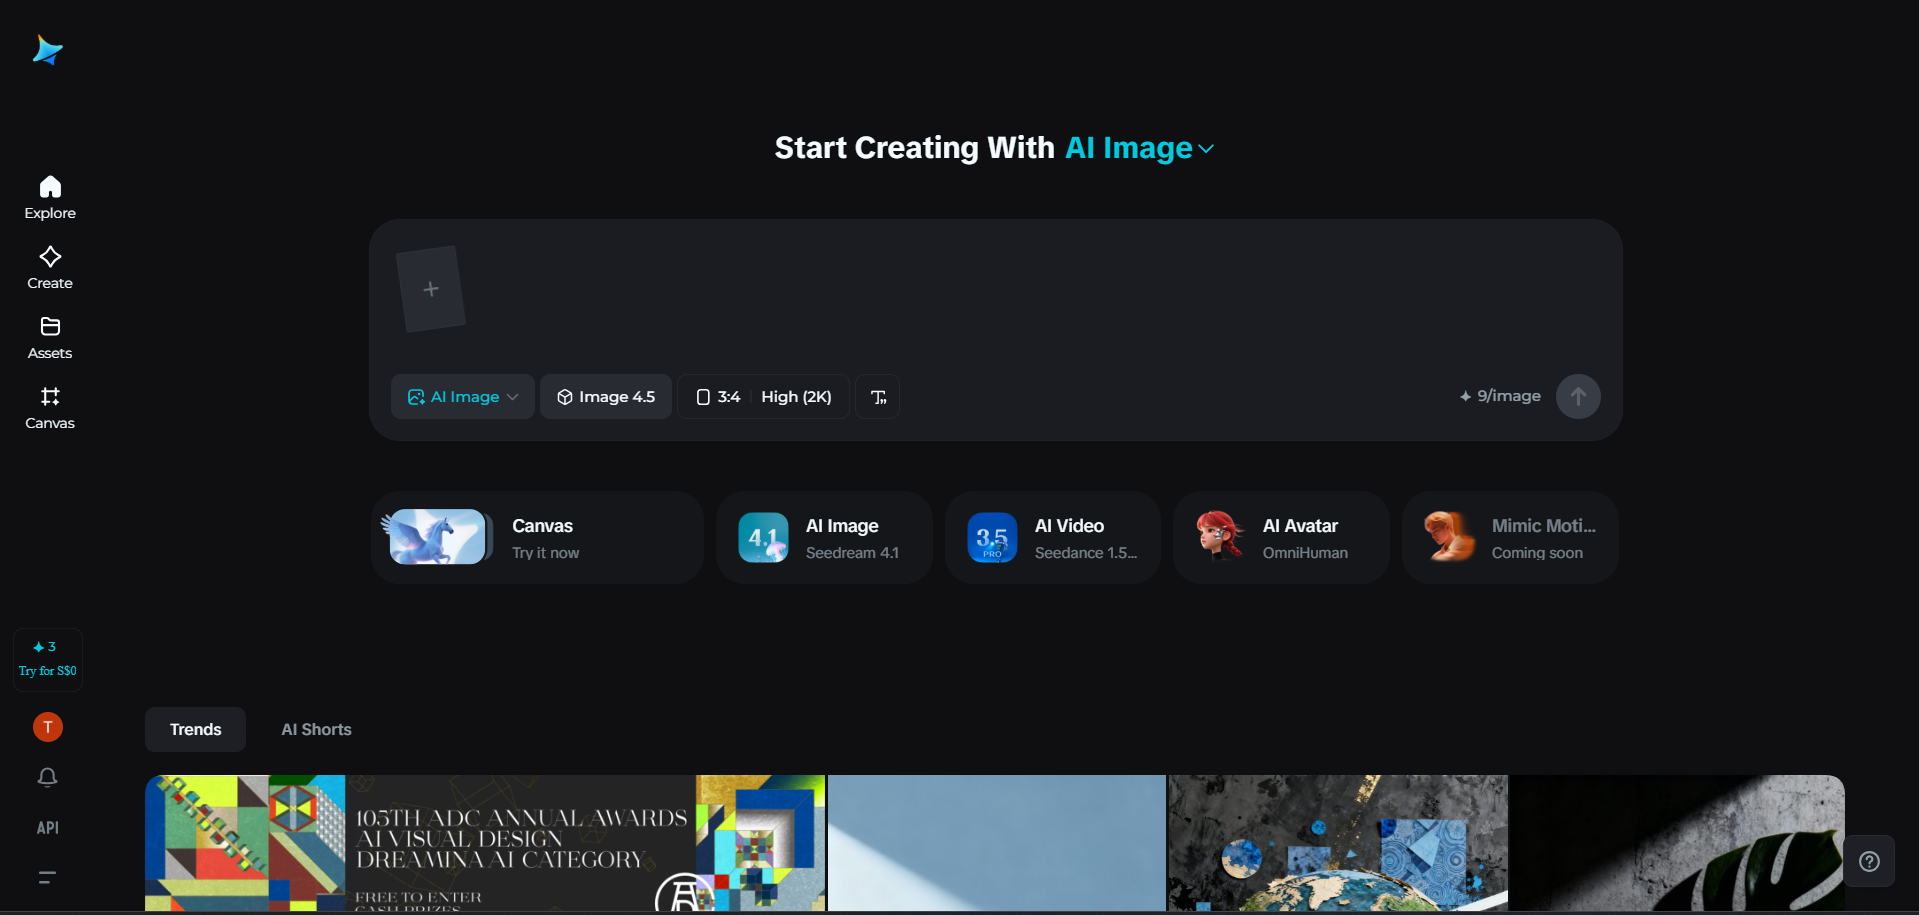Screen dimensions: 1919x915
Task: Open the help question mark button
Action: (x=1869, y=861)
